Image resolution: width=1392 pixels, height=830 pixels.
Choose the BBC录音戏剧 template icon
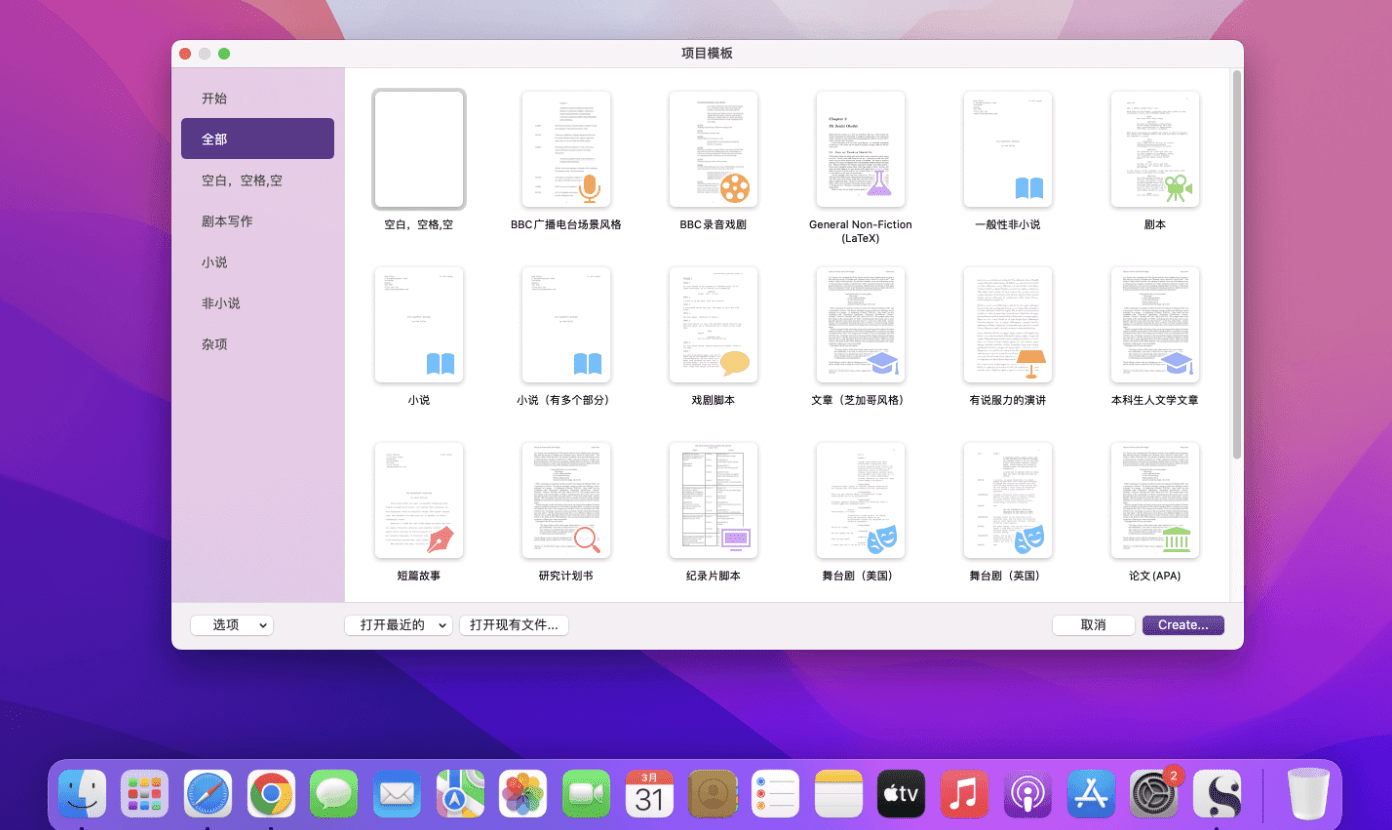713,150
